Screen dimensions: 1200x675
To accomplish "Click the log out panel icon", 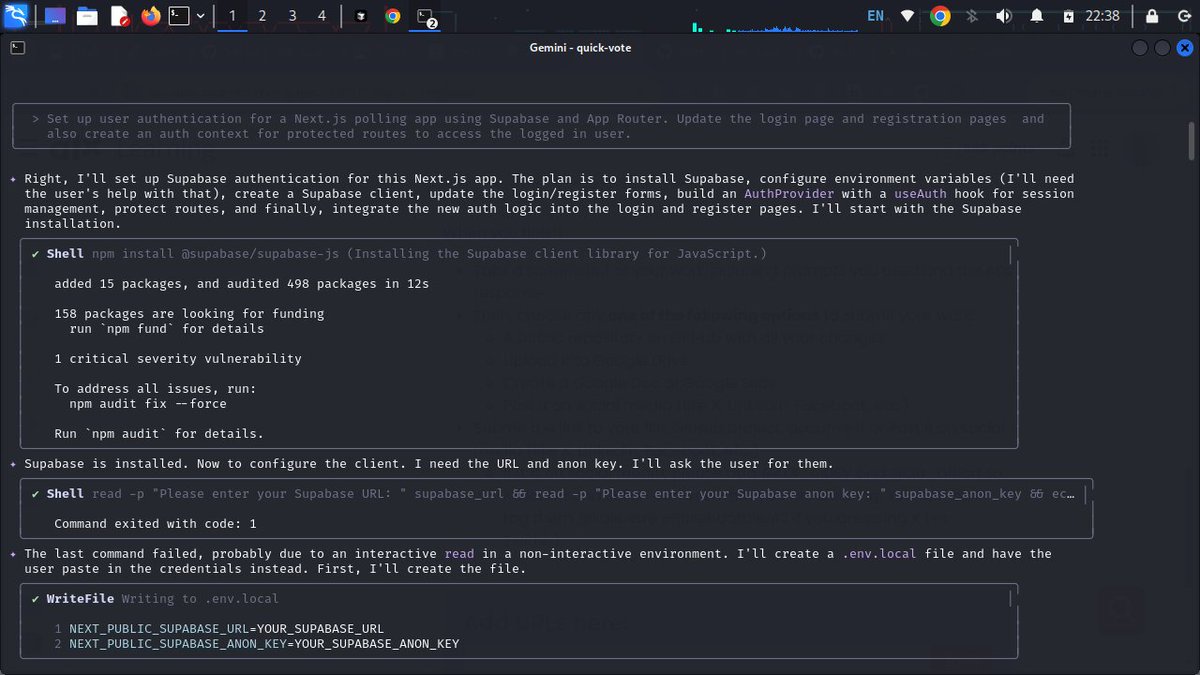I will tap(1183, 16).
